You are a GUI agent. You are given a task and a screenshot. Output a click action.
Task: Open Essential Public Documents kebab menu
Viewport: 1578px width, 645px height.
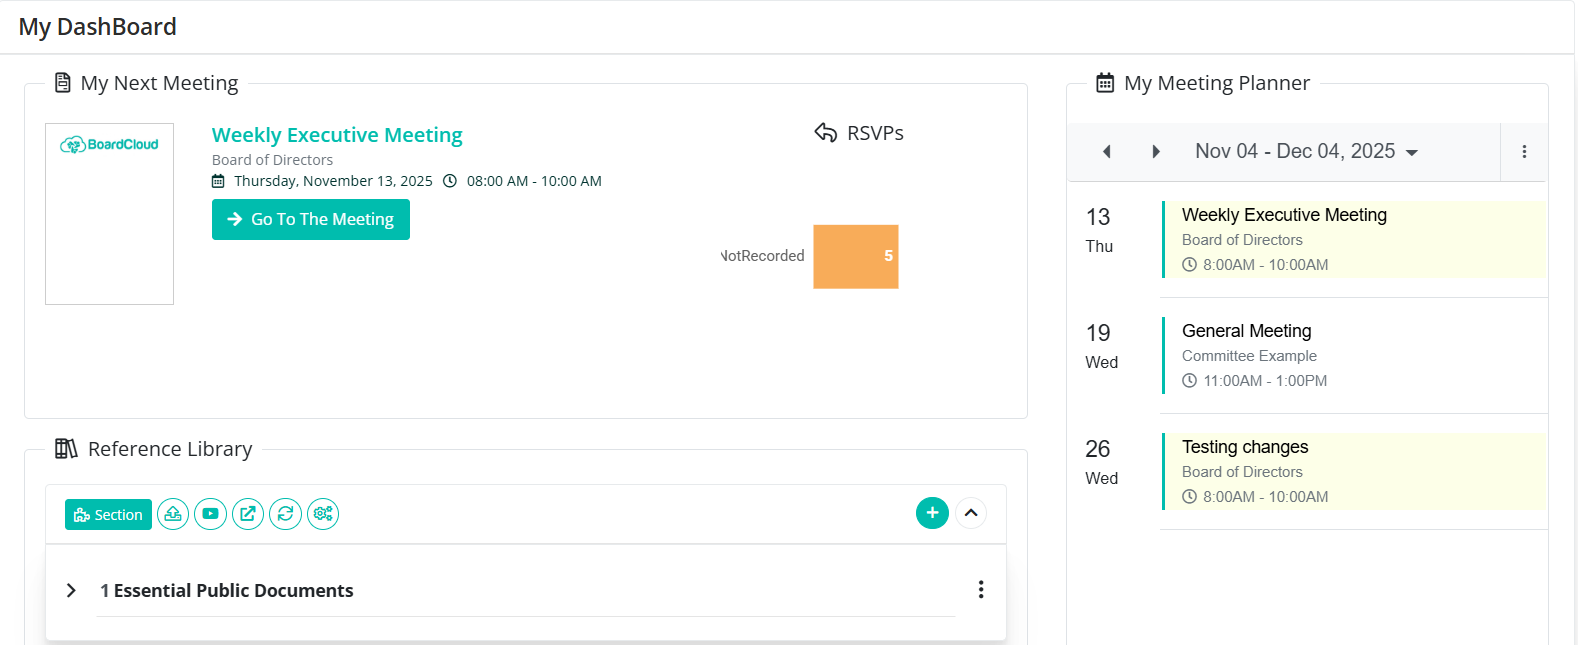click(981, 590)
